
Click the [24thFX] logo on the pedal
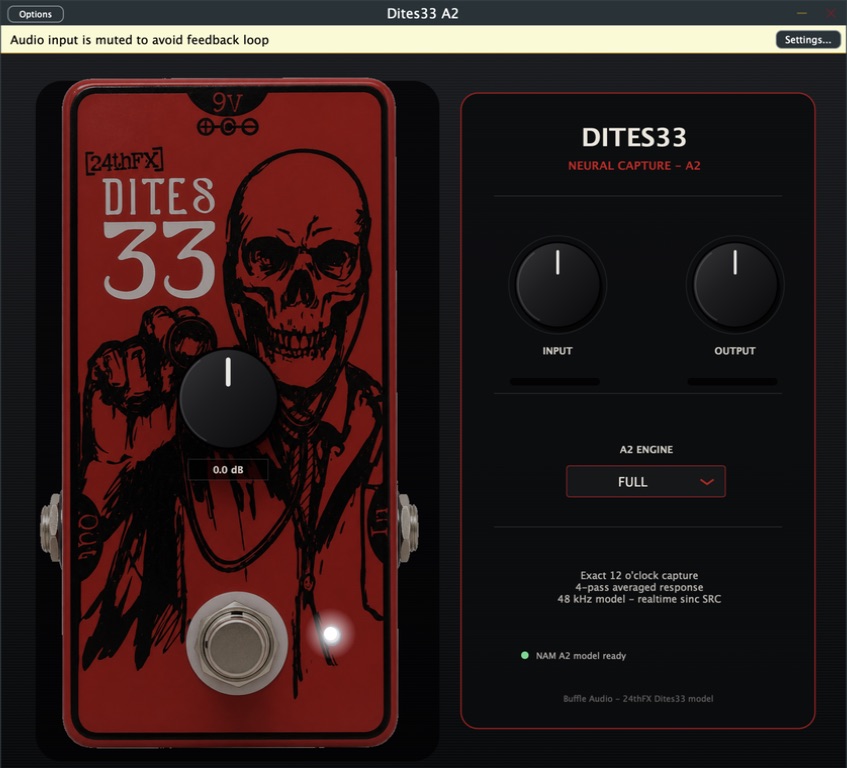click(124, 160)
